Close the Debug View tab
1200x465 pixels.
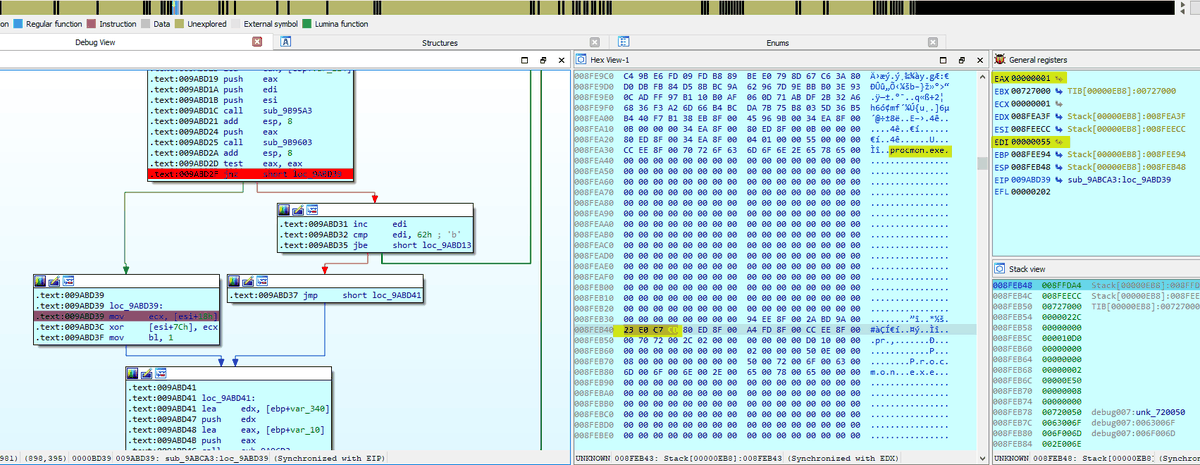pos(257,42)
